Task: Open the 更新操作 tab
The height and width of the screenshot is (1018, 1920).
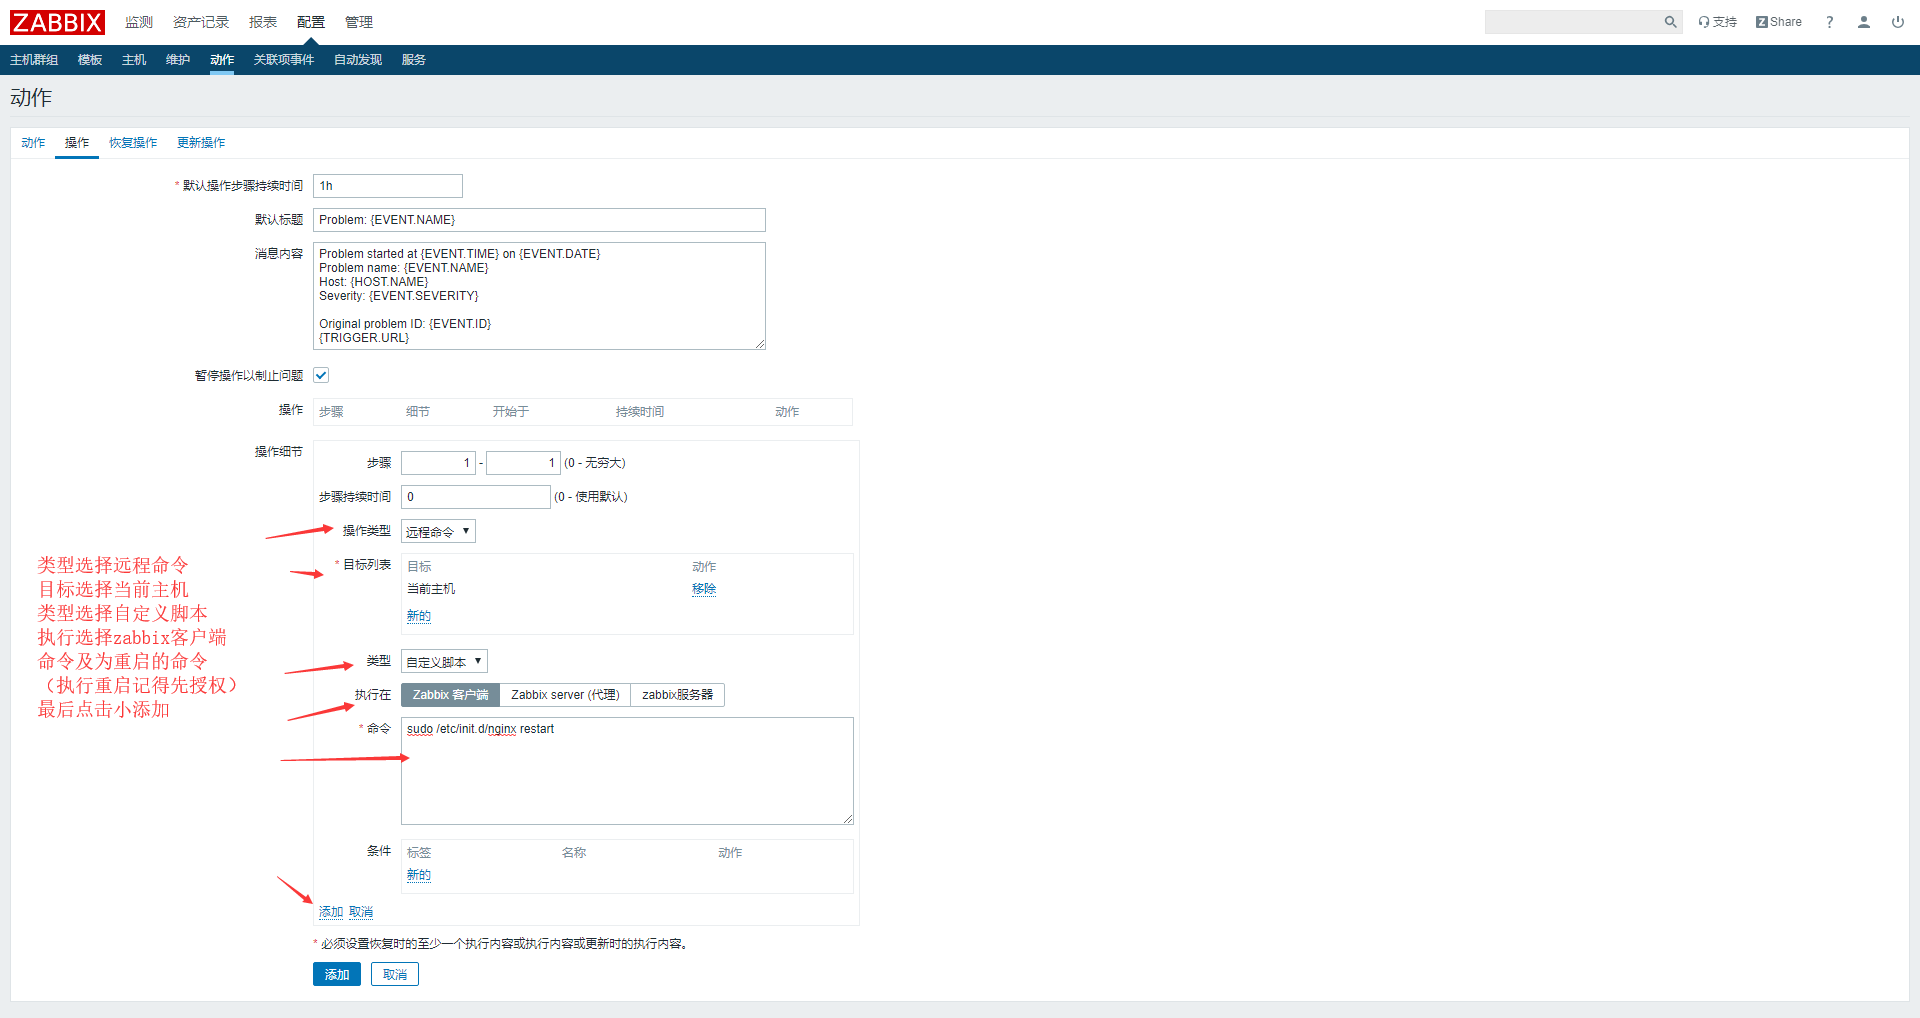Action: [x=201, y=143]
